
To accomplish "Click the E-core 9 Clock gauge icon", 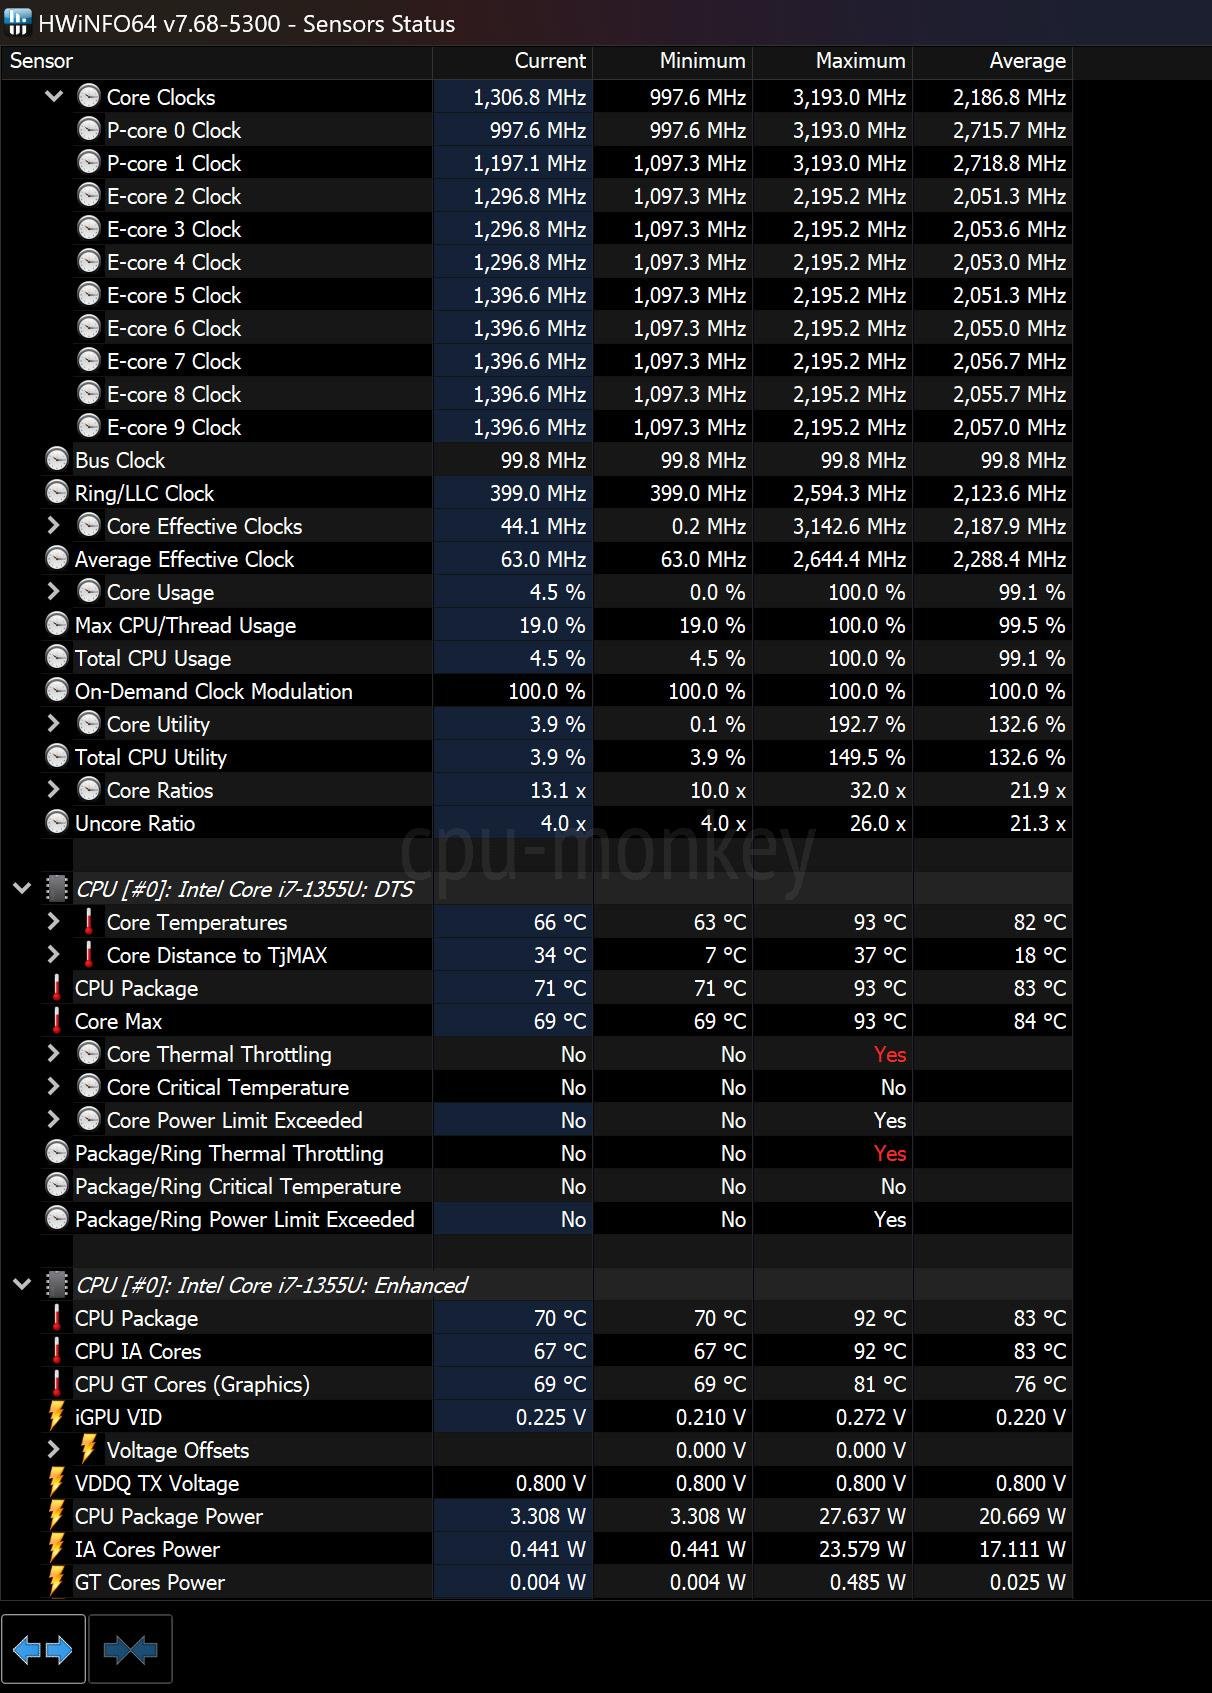I will [x=89, y=427].
